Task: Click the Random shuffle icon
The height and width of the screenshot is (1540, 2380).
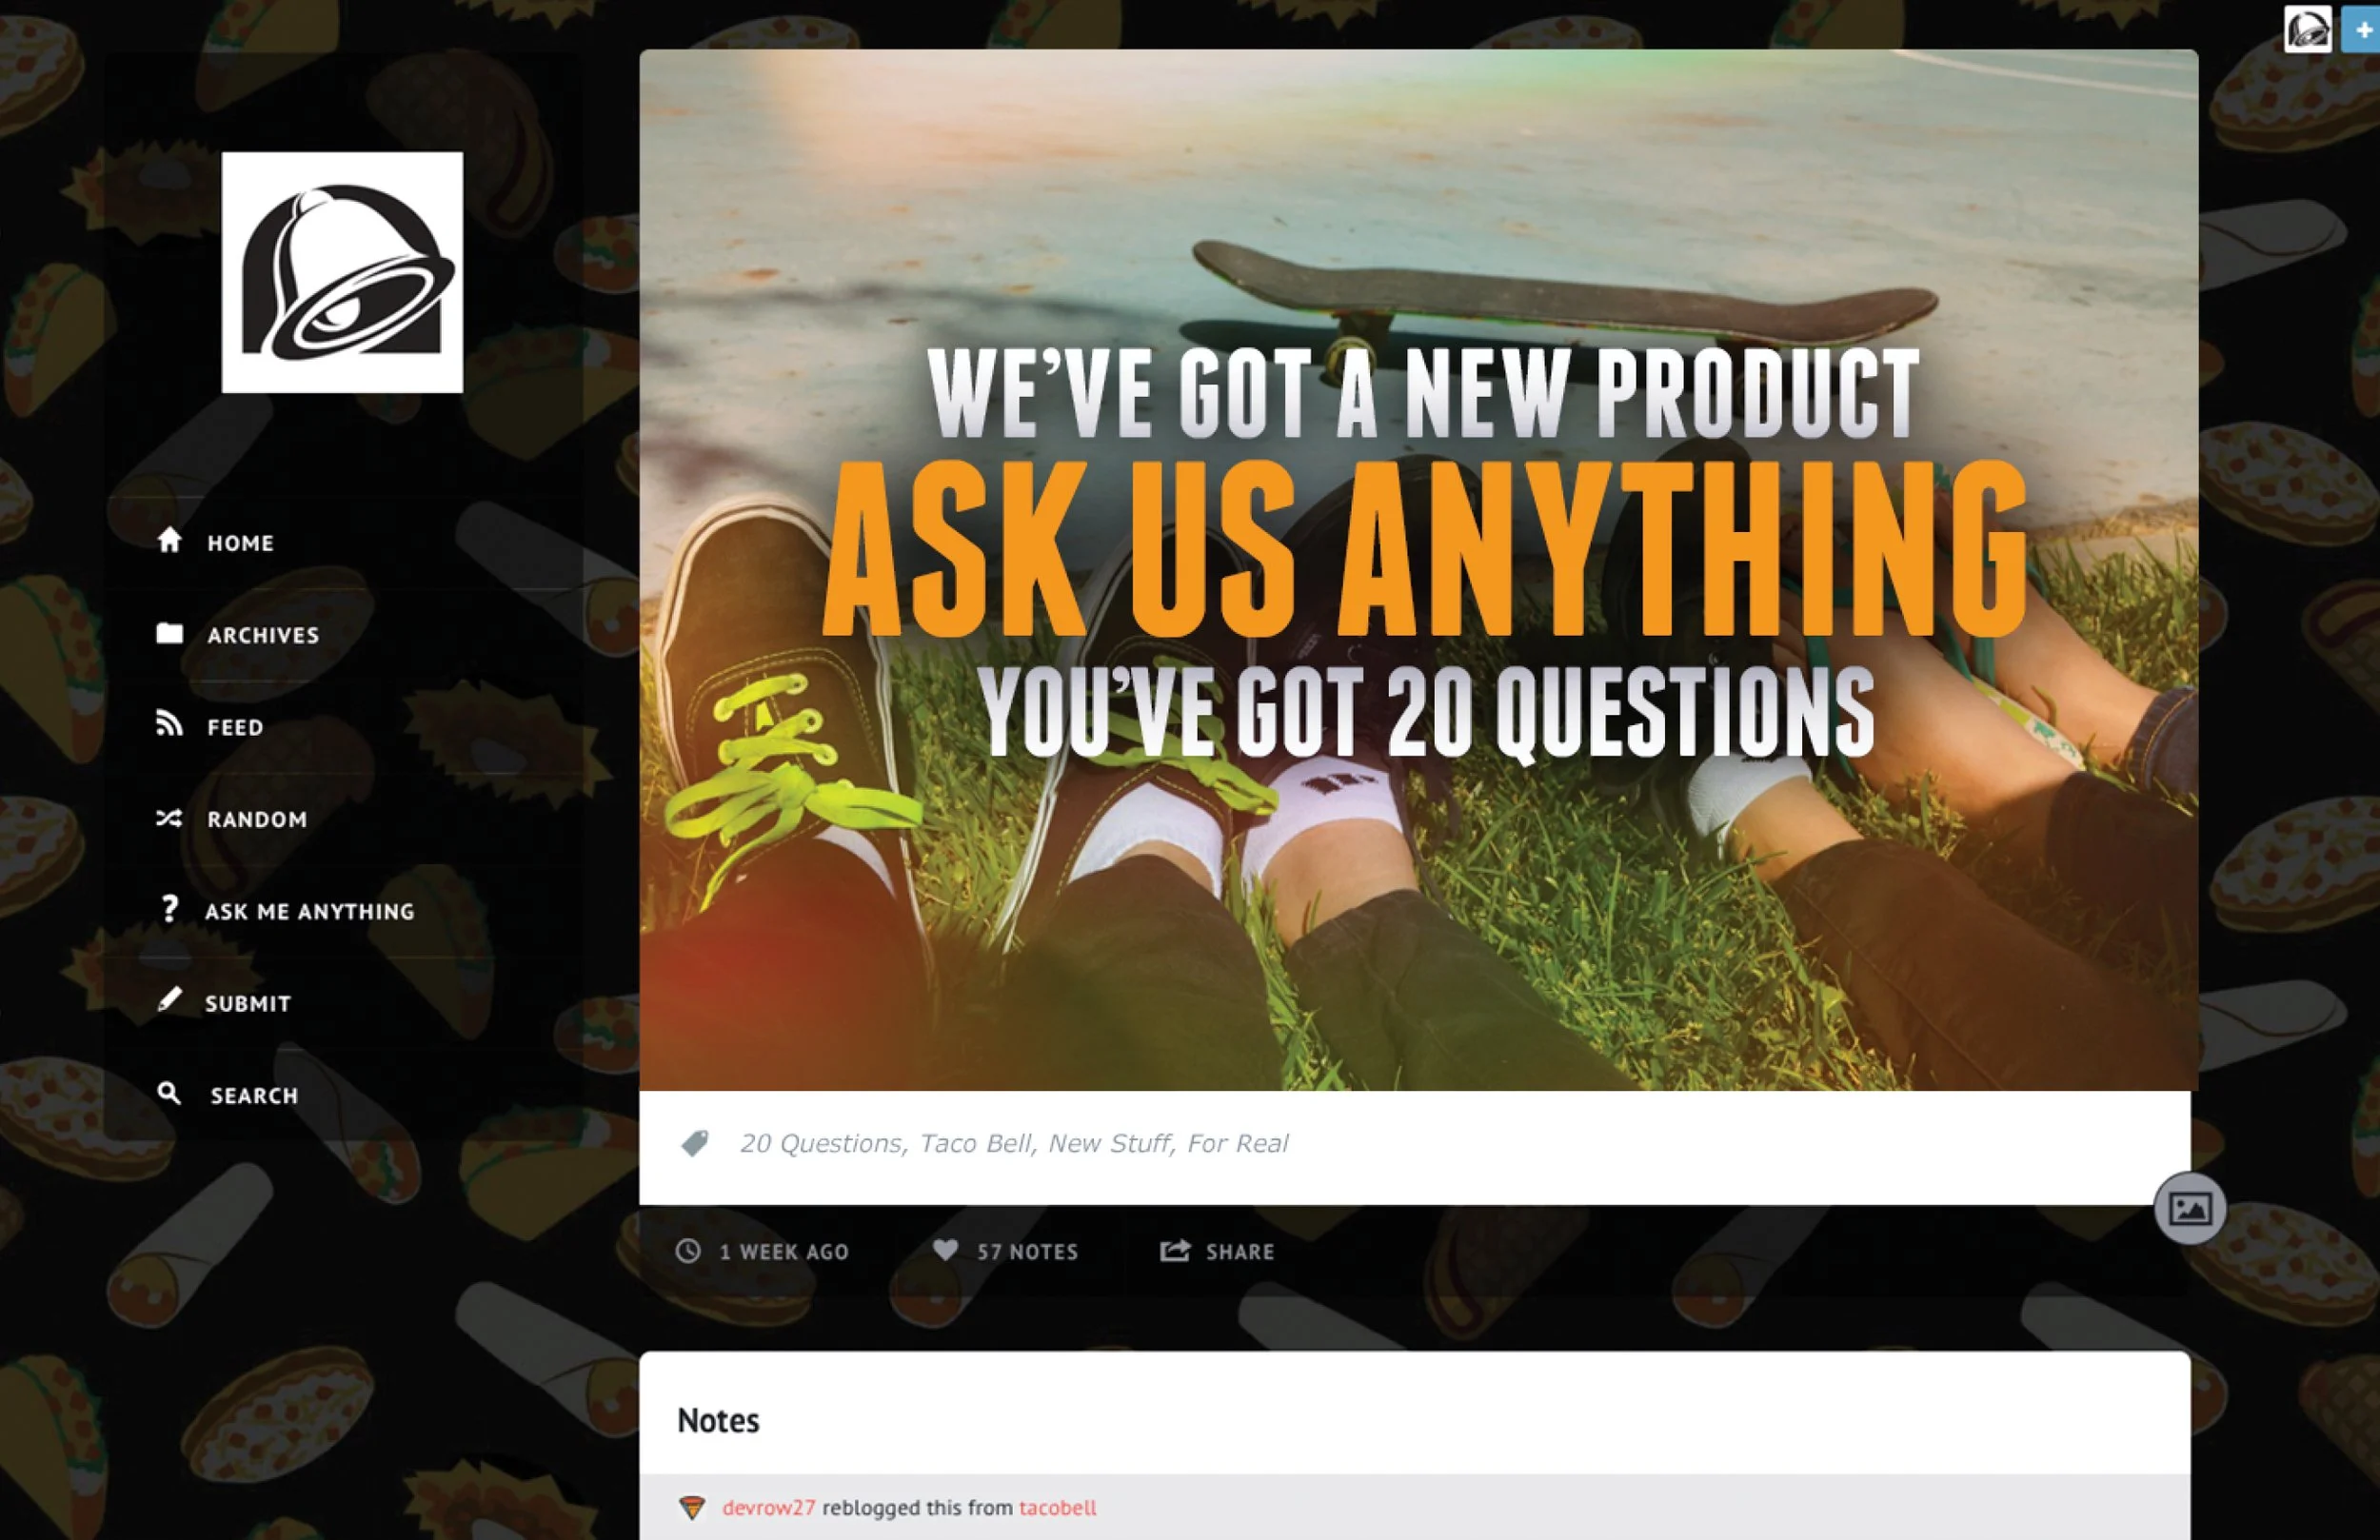Action: pos(169,818)
